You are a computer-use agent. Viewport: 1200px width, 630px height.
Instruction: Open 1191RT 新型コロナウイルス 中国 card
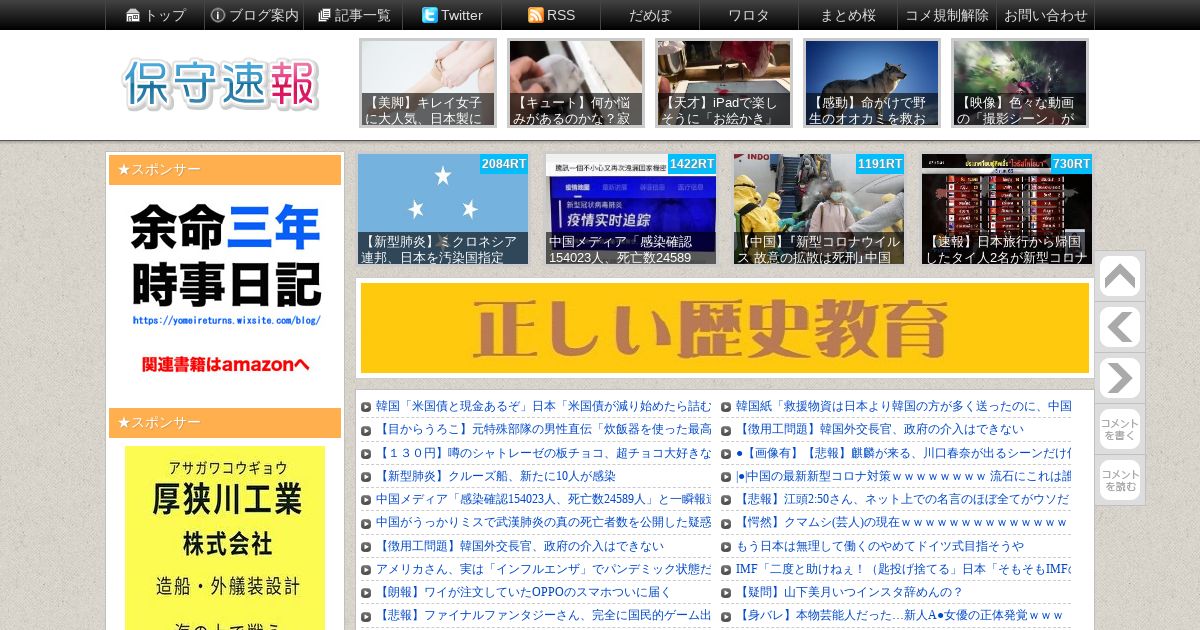point(819,209)
